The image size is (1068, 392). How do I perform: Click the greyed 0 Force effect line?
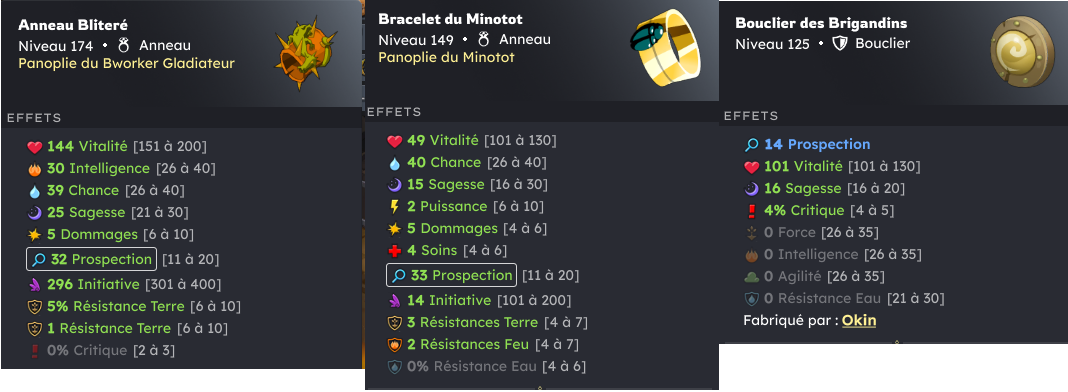tap(811, 232)
